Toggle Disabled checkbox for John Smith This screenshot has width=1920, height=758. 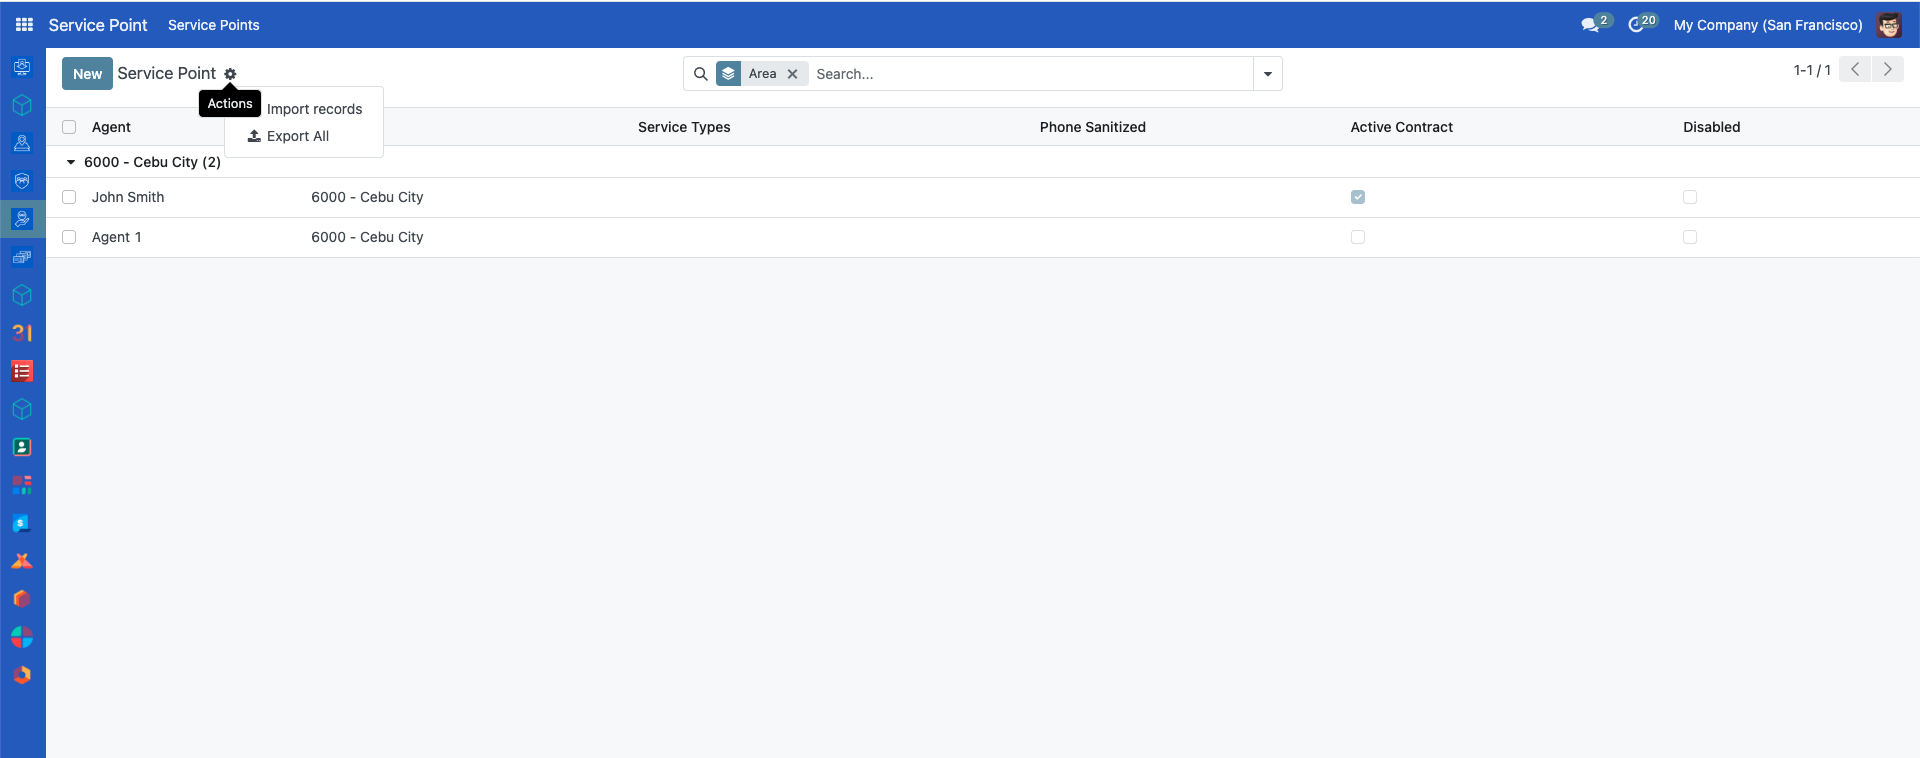1690,197
